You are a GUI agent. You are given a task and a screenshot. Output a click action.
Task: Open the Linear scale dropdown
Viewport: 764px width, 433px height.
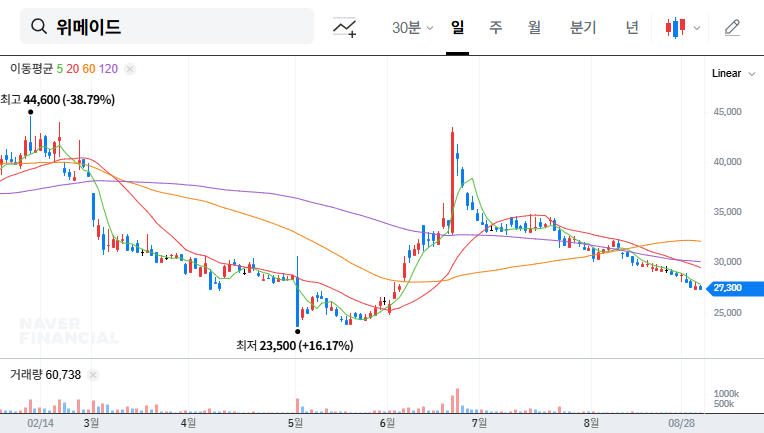coord(733,74)
